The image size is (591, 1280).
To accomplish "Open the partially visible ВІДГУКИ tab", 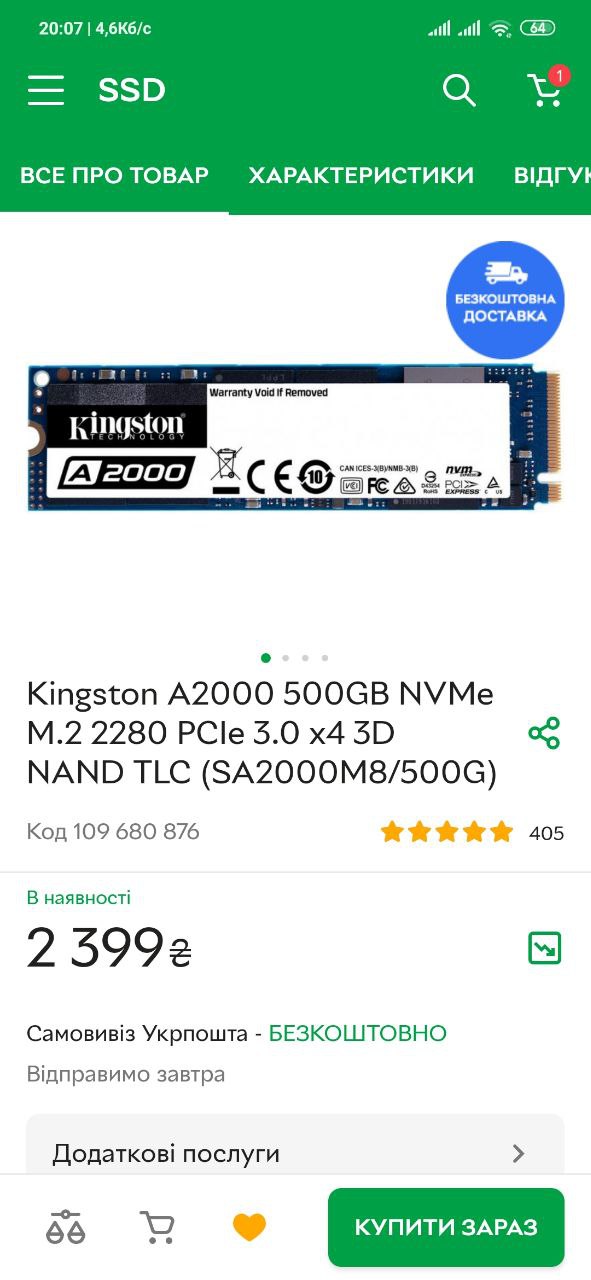I will (552, 175).
